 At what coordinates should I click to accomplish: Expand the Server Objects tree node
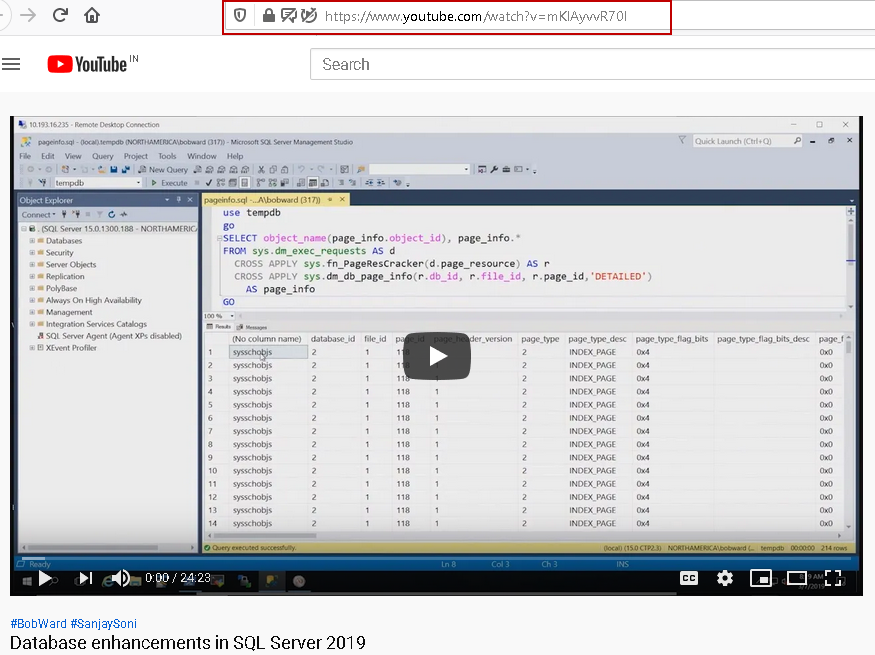click(32, 264)
